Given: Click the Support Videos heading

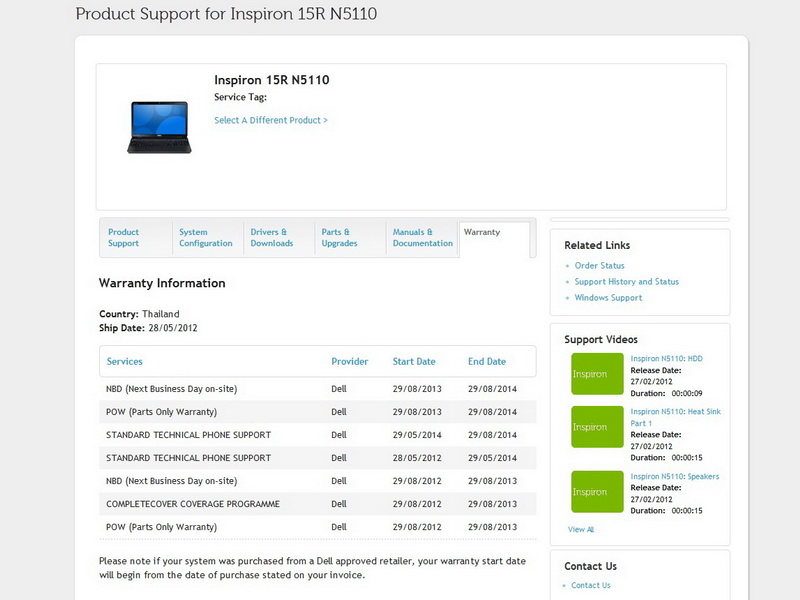Looking at the screenshot, I should pos(601,339).
